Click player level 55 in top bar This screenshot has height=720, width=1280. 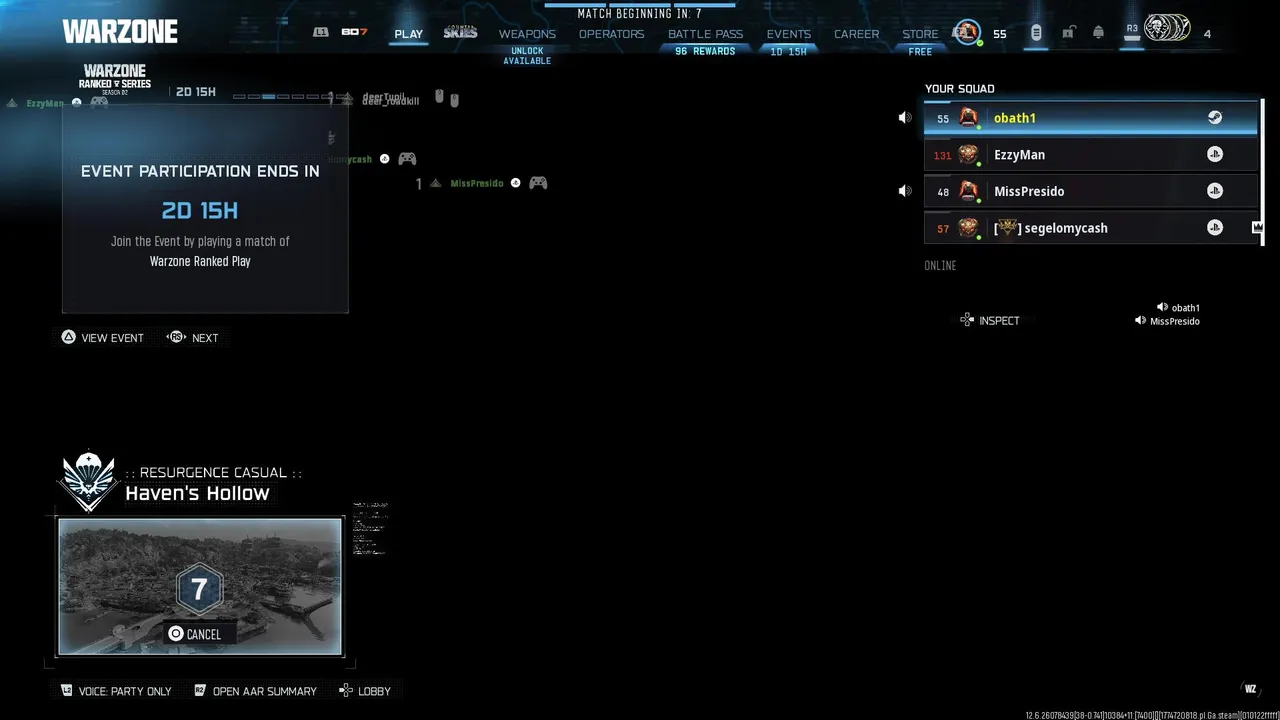tap(999, 34)
